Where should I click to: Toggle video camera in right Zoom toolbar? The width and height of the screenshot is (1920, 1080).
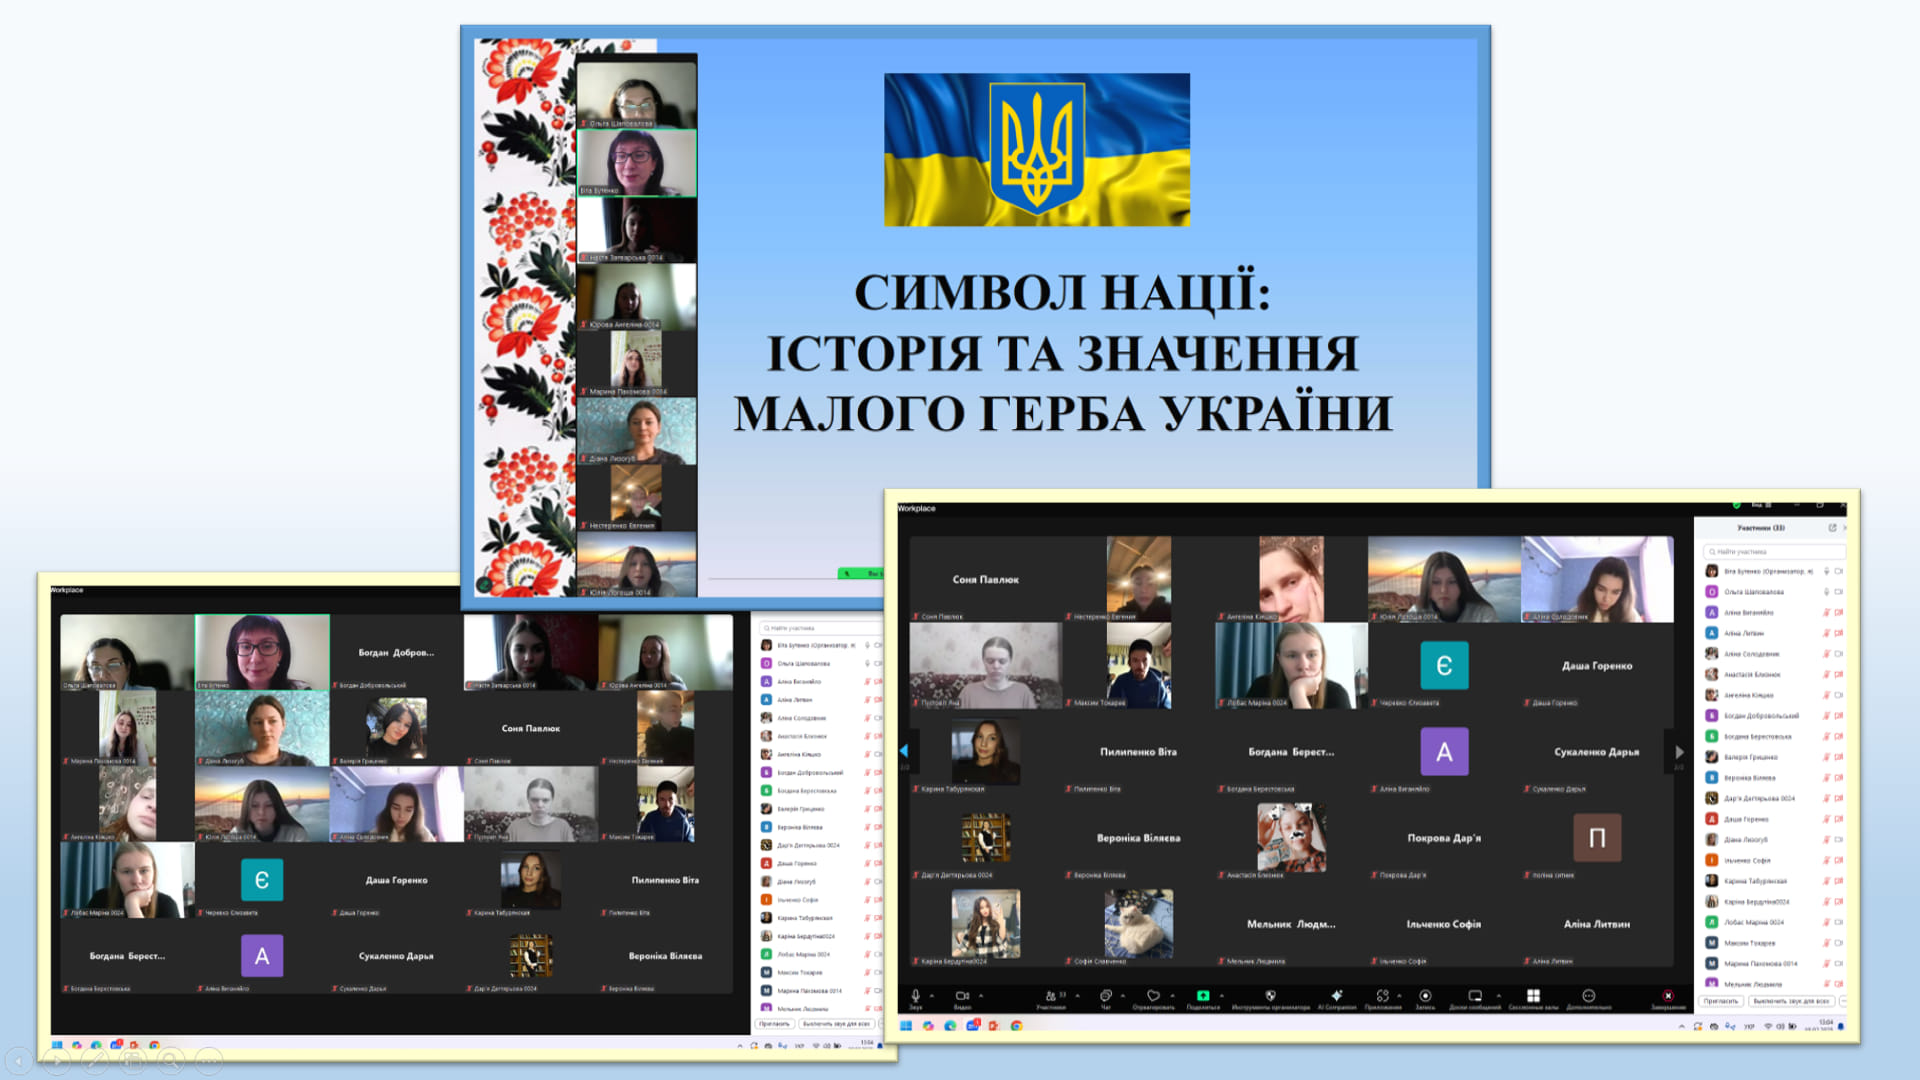pos(962,996)
